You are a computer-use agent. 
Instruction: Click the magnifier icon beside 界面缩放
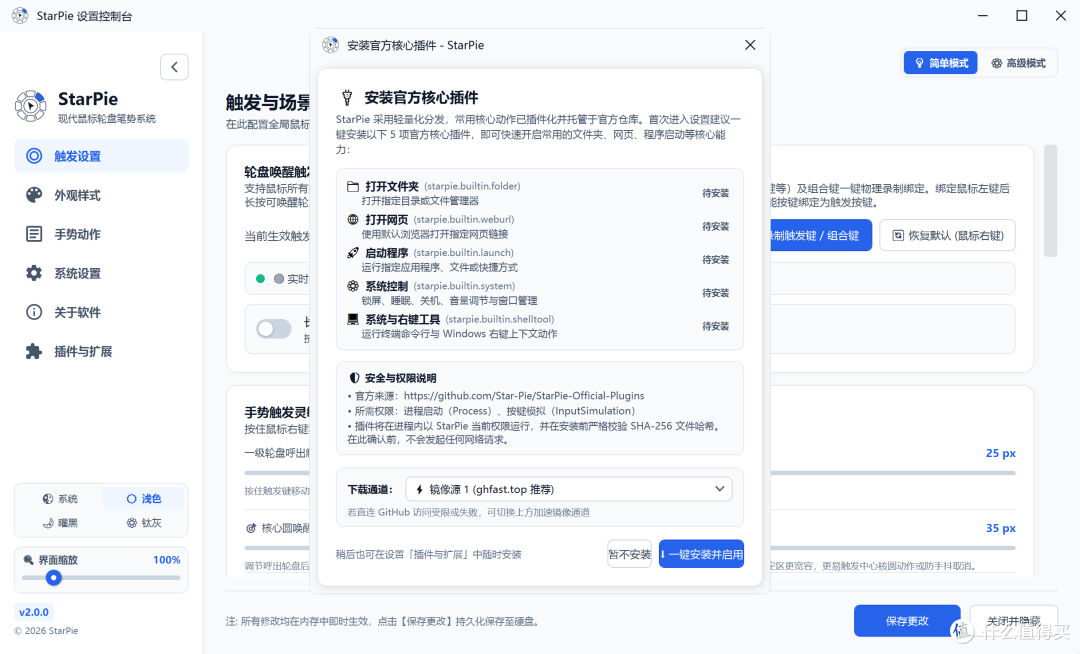pos(28,560)
